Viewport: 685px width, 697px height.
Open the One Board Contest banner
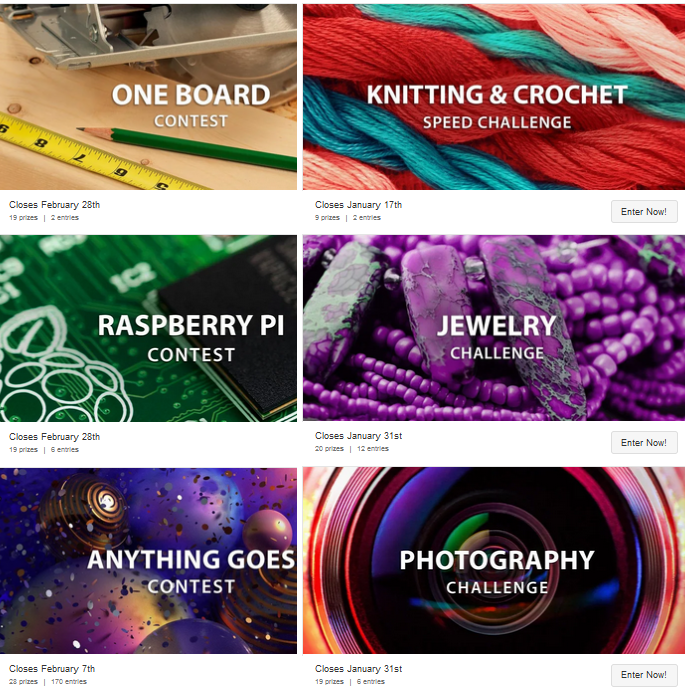(148, 97)
